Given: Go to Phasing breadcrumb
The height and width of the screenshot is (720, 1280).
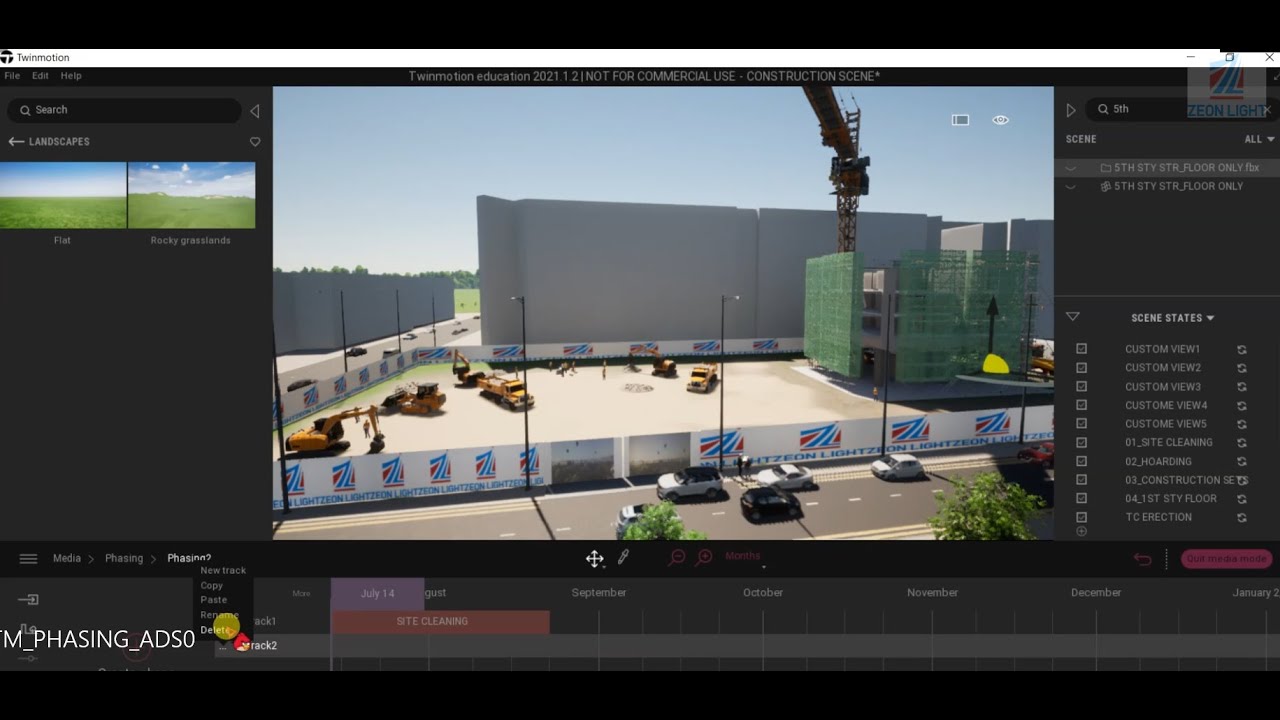Looking at the screenshot, I should coord(124,558).
